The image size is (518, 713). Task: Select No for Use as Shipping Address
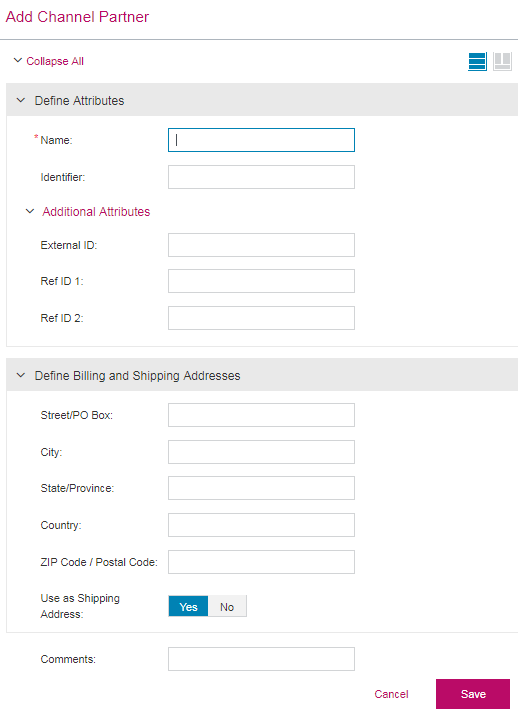point(227,607)
